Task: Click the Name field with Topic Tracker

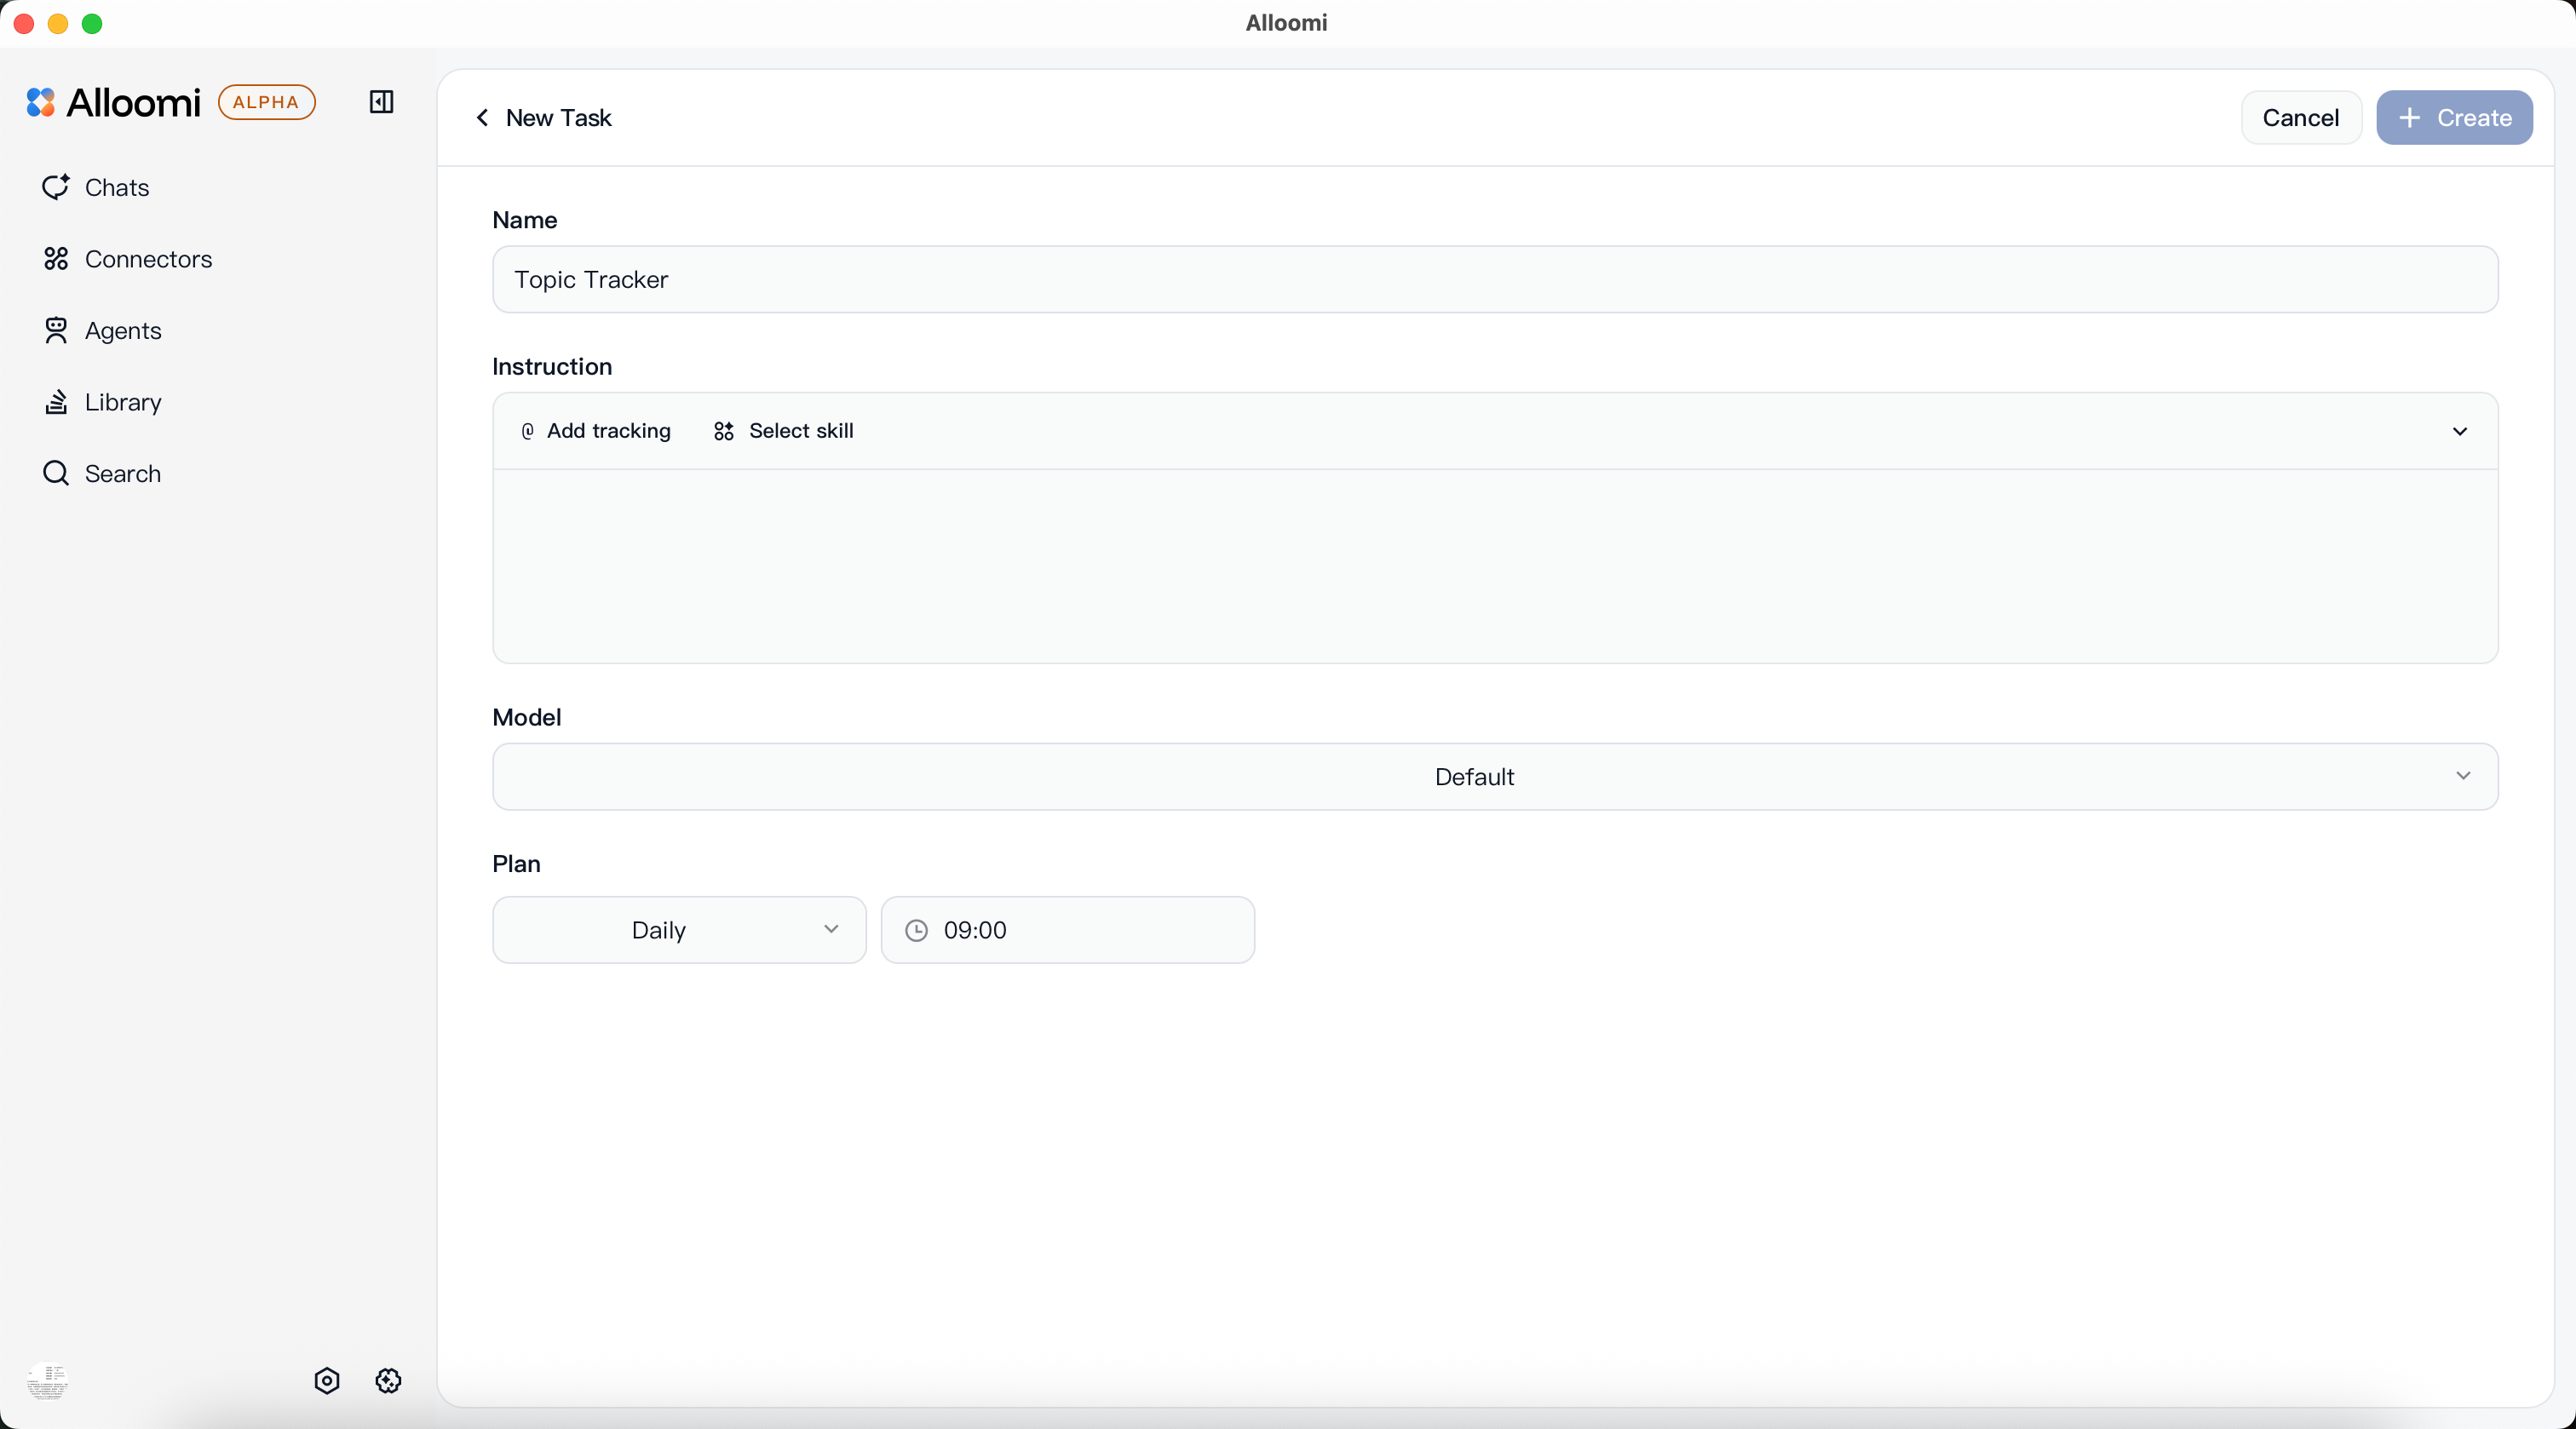Action: 1495,280
